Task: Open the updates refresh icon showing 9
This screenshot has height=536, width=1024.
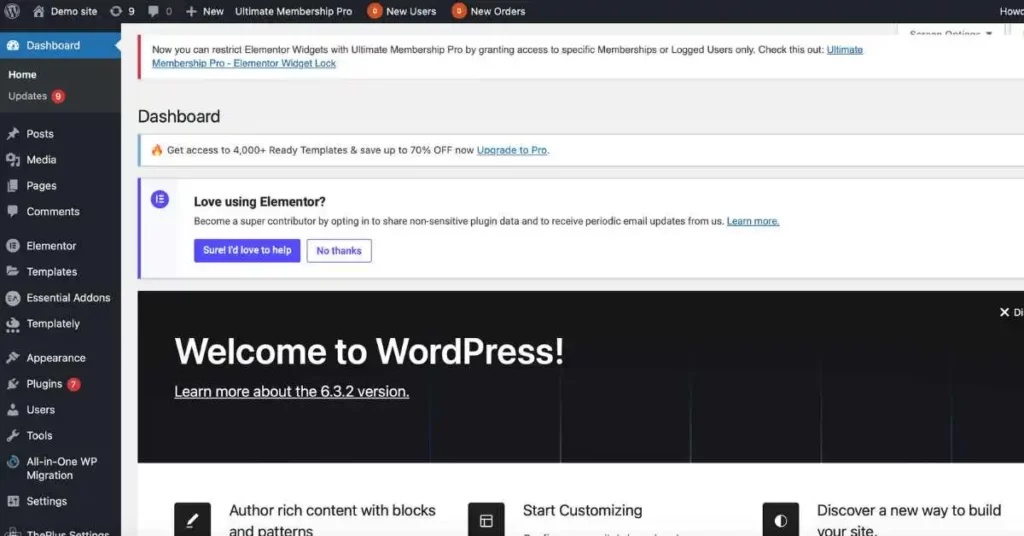Action: pyautogui.click(x=116, y=11)
